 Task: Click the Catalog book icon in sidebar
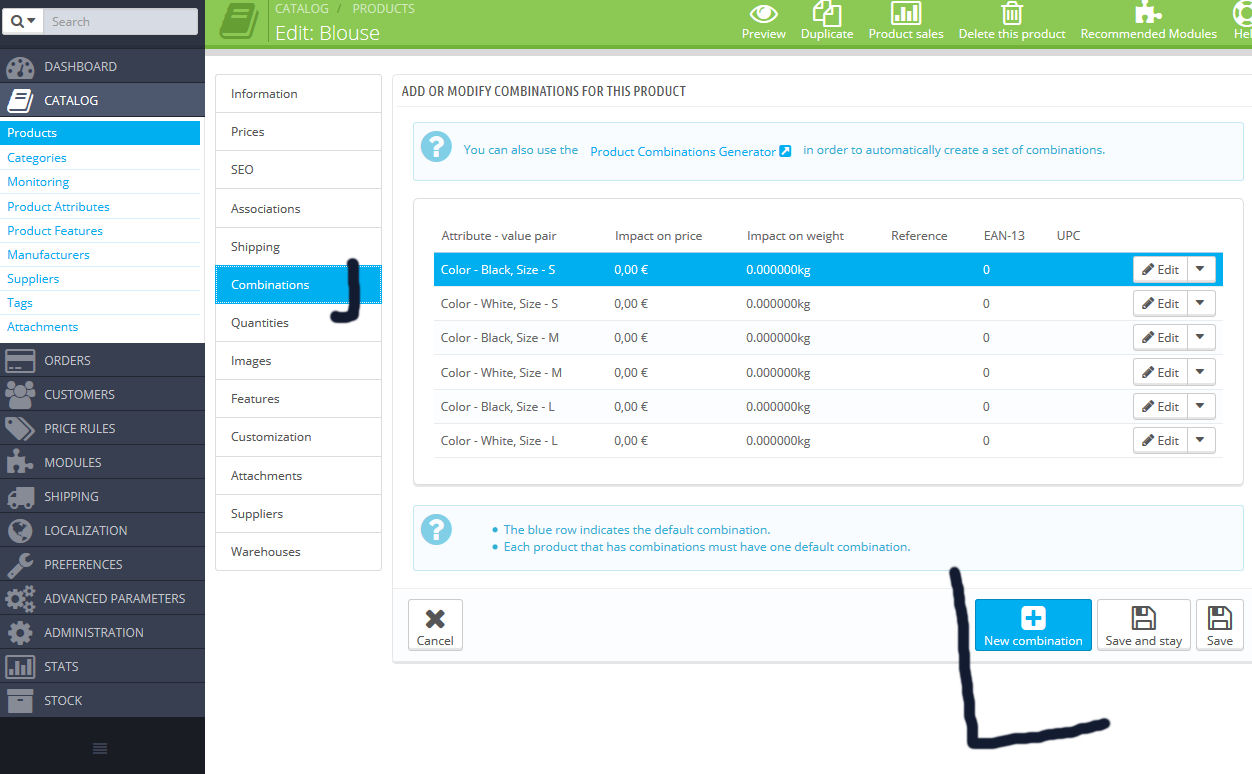20,101
